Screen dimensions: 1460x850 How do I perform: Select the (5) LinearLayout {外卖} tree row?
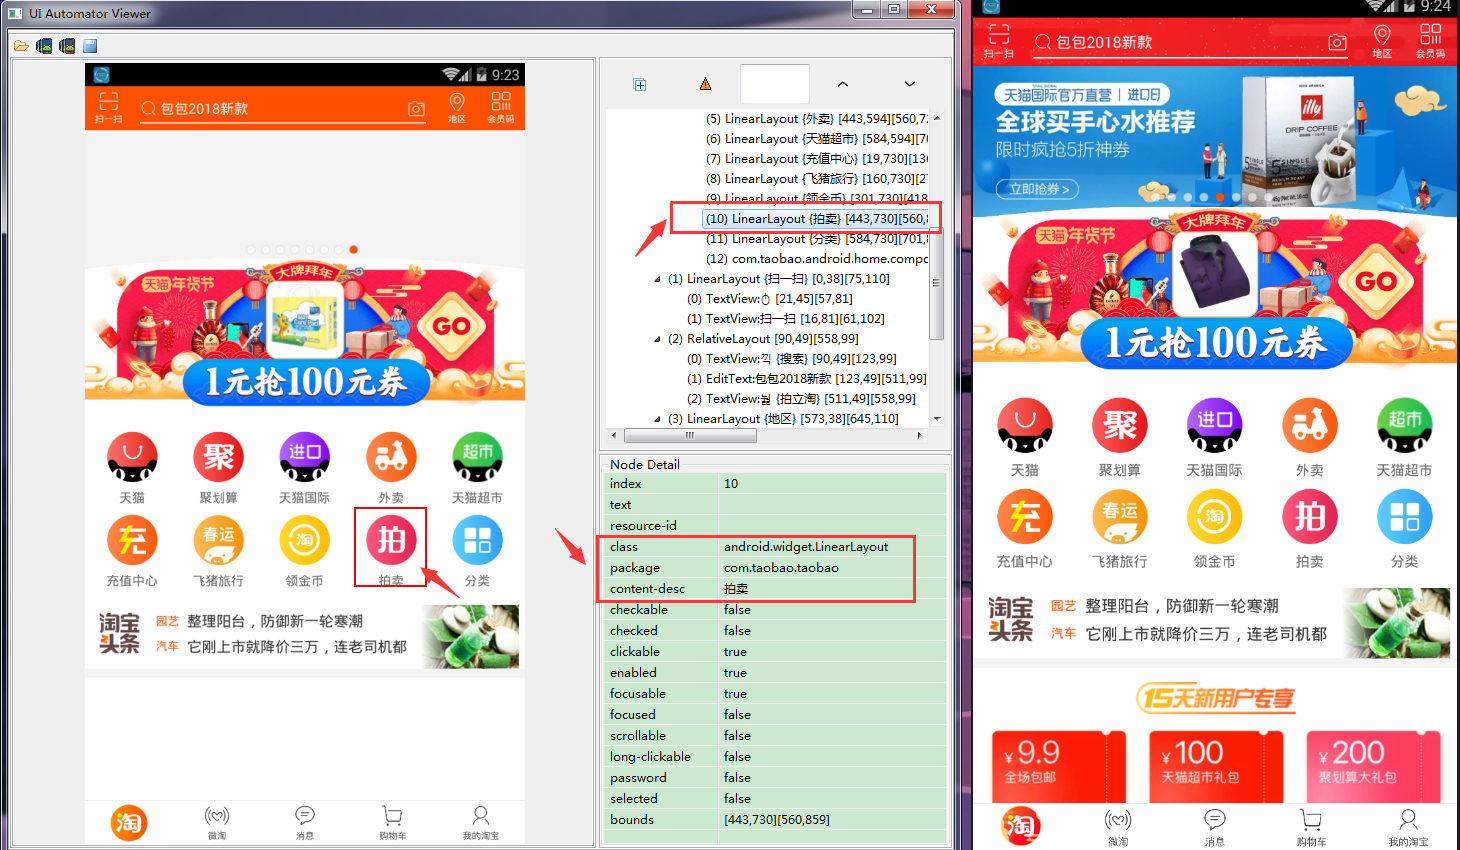(816, 118)
